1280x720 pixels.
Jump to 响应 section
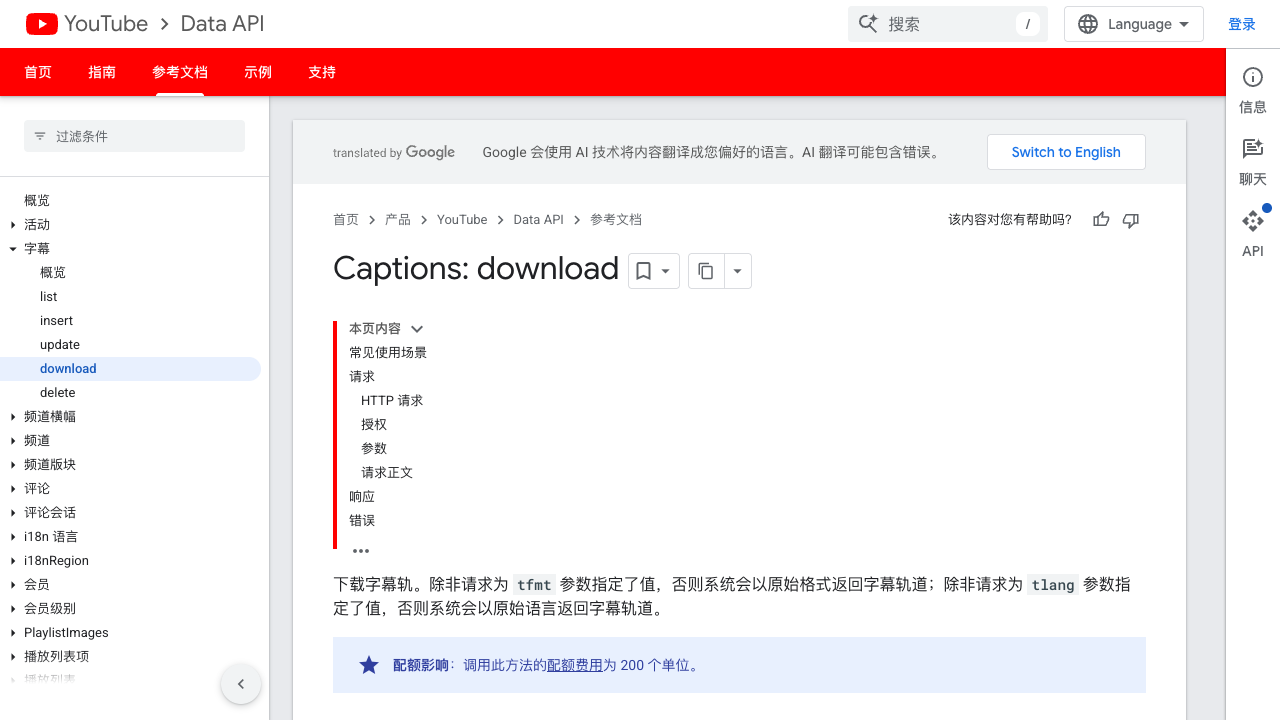pos(362,497)
